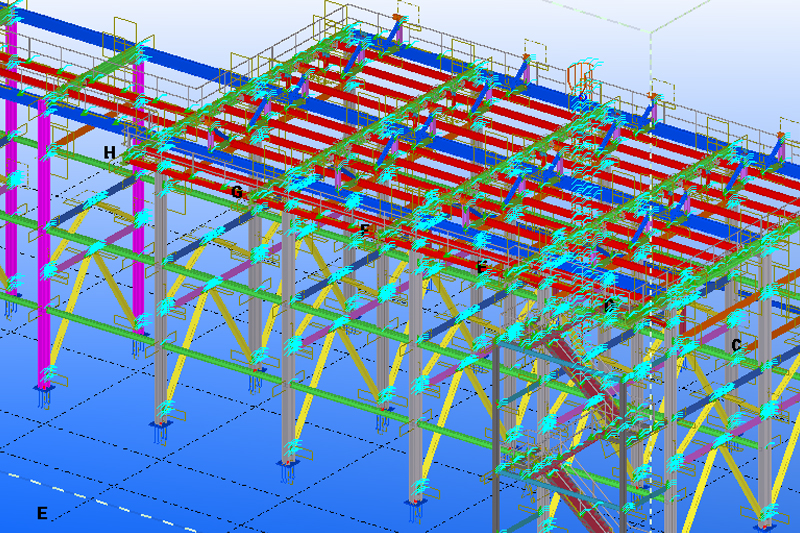Select grid label E at bottom left
The width and height of the screenshot is (800, 533).
tap(42, 513)
